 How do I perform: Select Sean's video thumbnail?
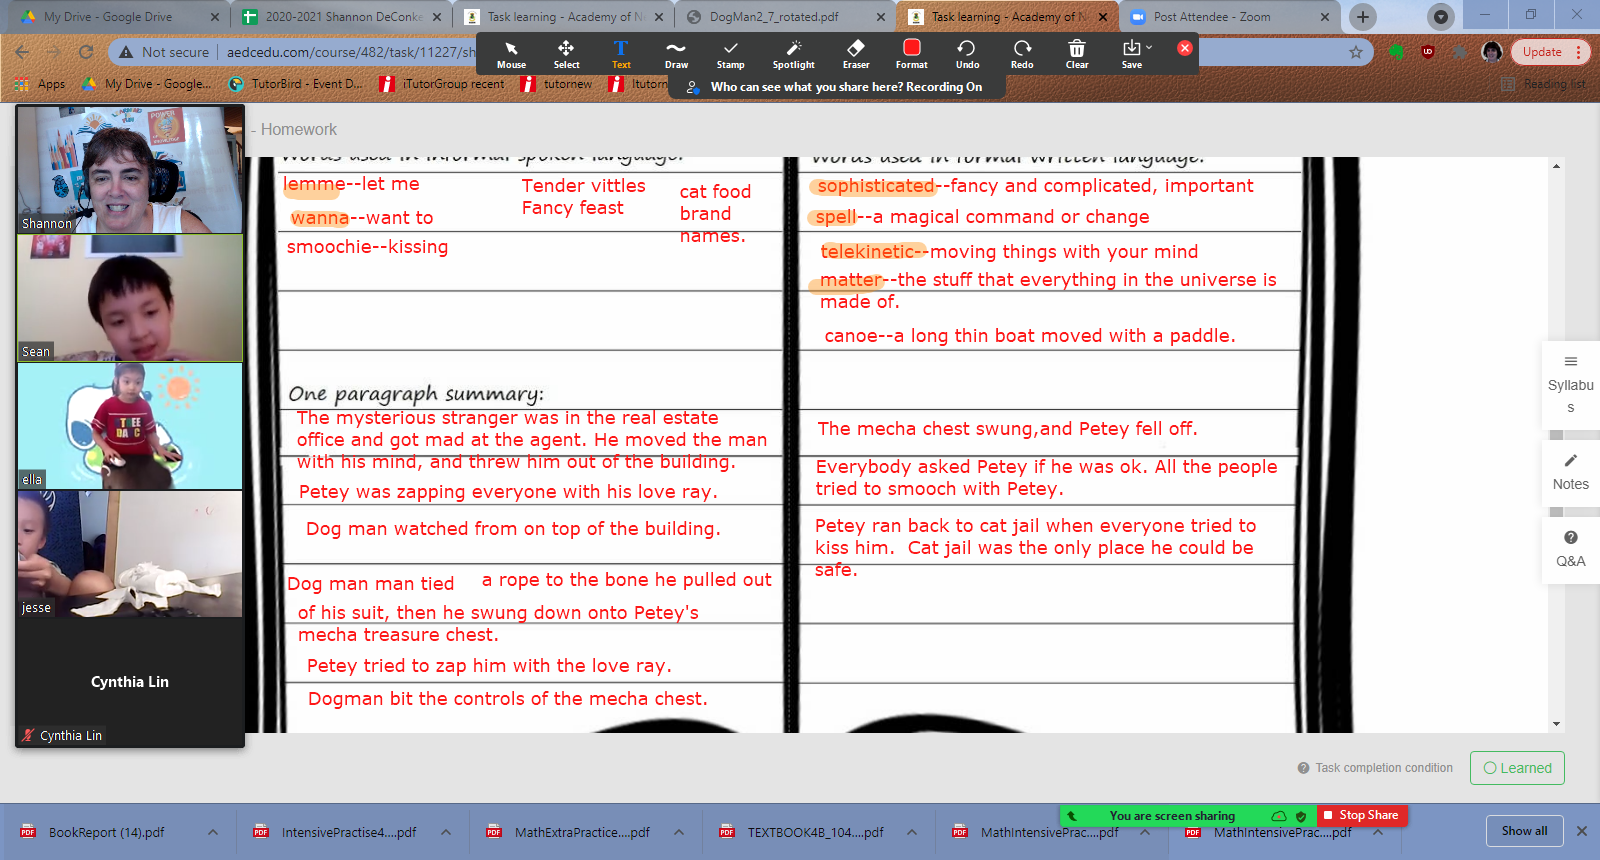[x=130, y=298]
